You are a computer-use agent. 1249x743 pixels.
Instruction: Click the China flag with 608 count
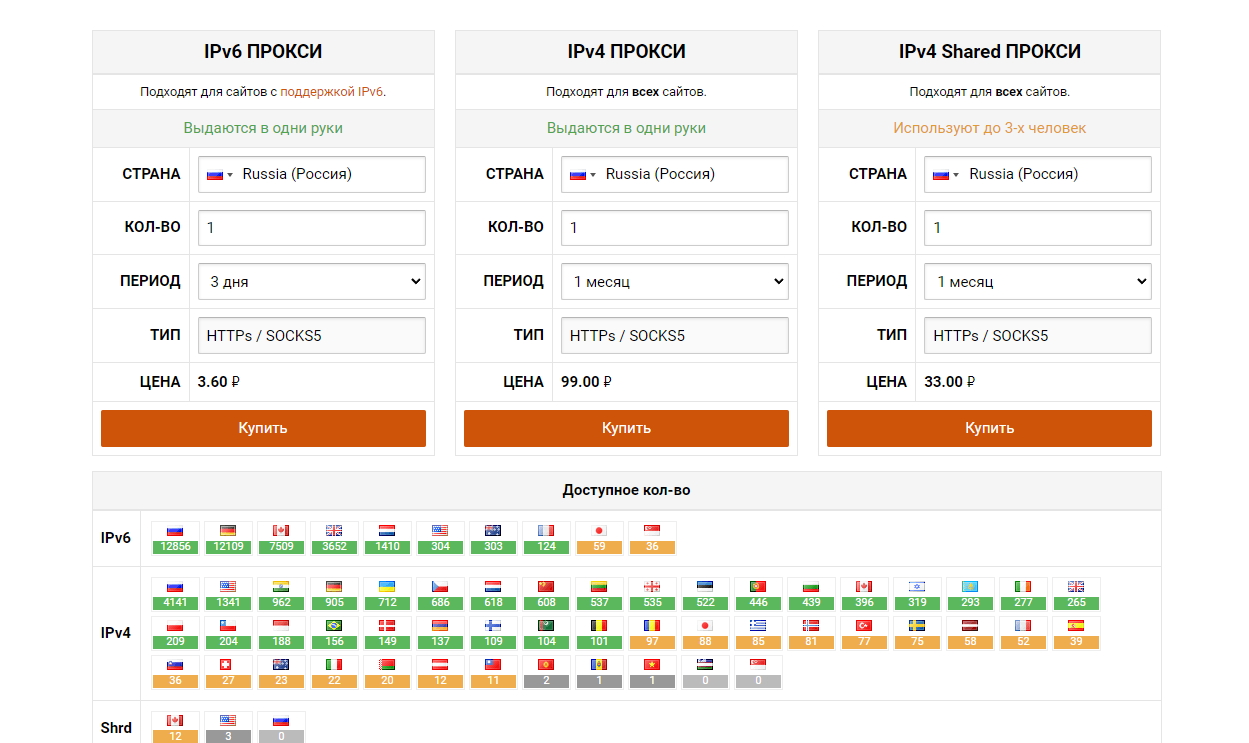[x=547, y=594]
